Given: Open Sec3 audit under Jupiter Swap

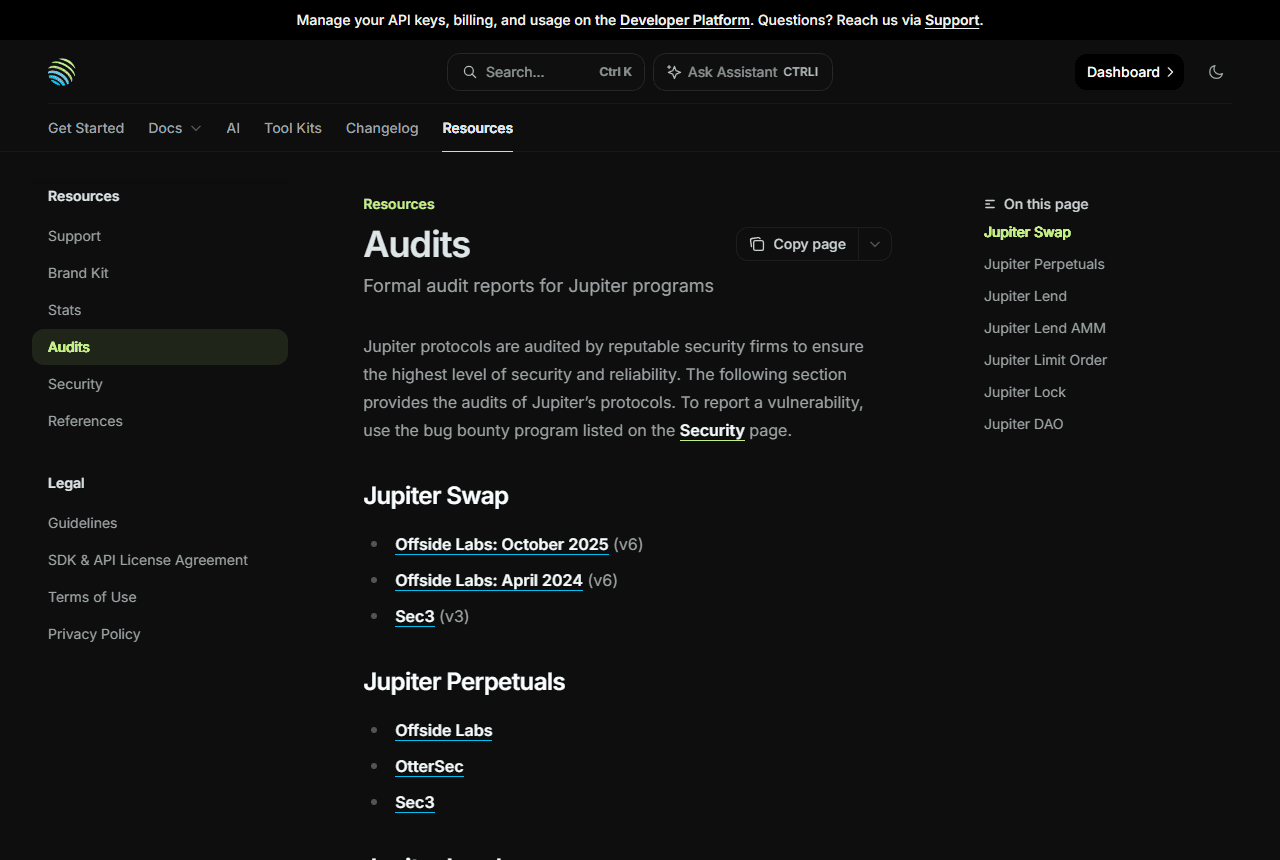Looking at the screenshot, I should click(415, 616).
